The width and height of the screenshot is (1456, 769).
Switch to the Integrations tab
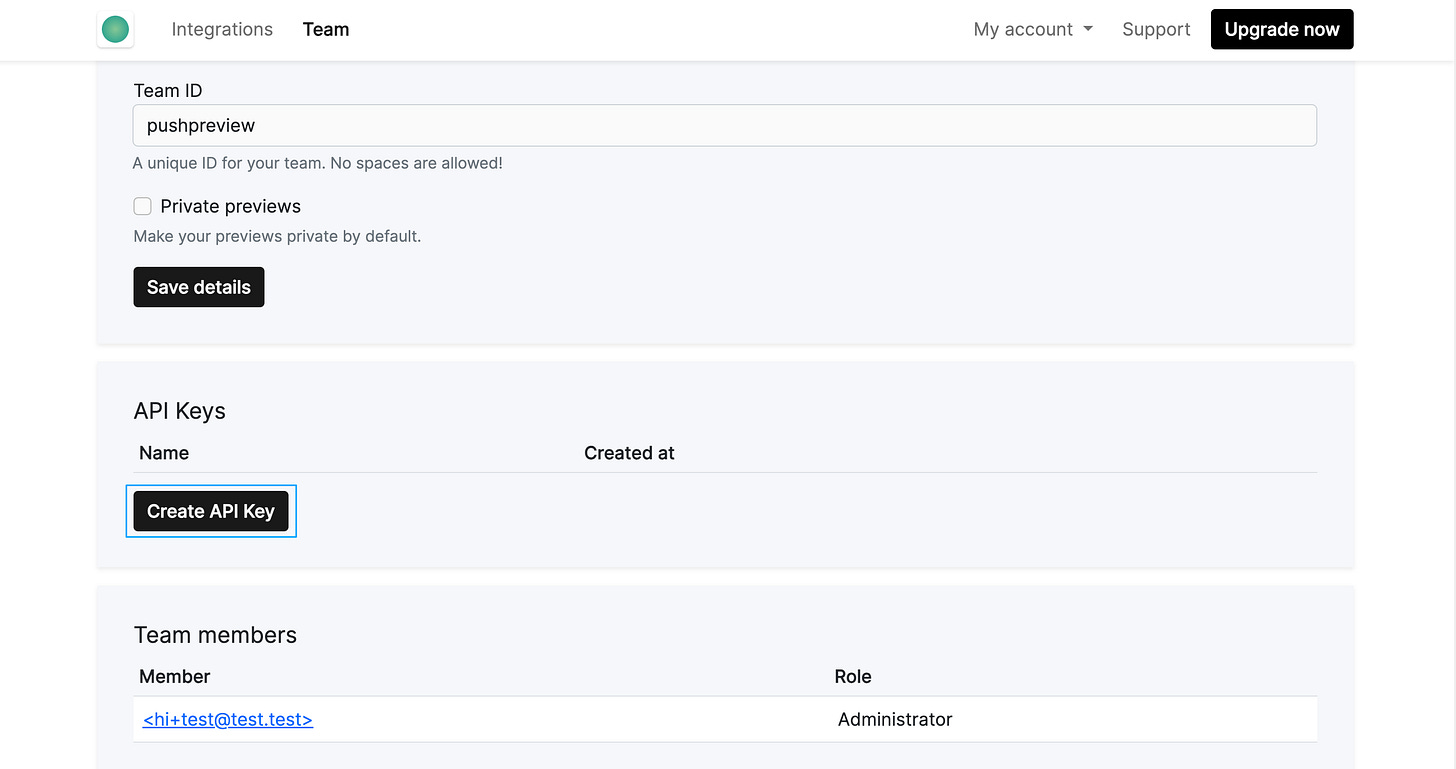tap(222, 29)
